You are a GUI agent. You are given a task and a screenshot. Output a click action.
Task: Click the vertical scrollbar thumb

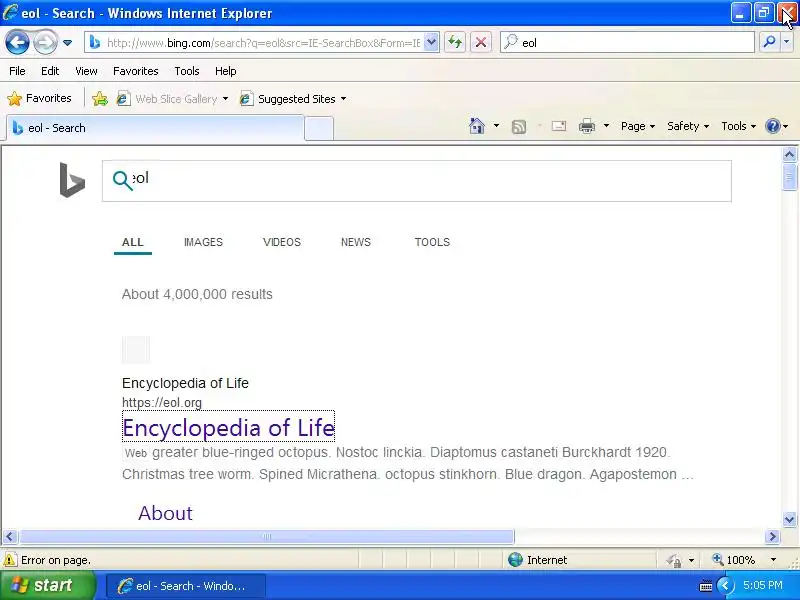(789, 177)
